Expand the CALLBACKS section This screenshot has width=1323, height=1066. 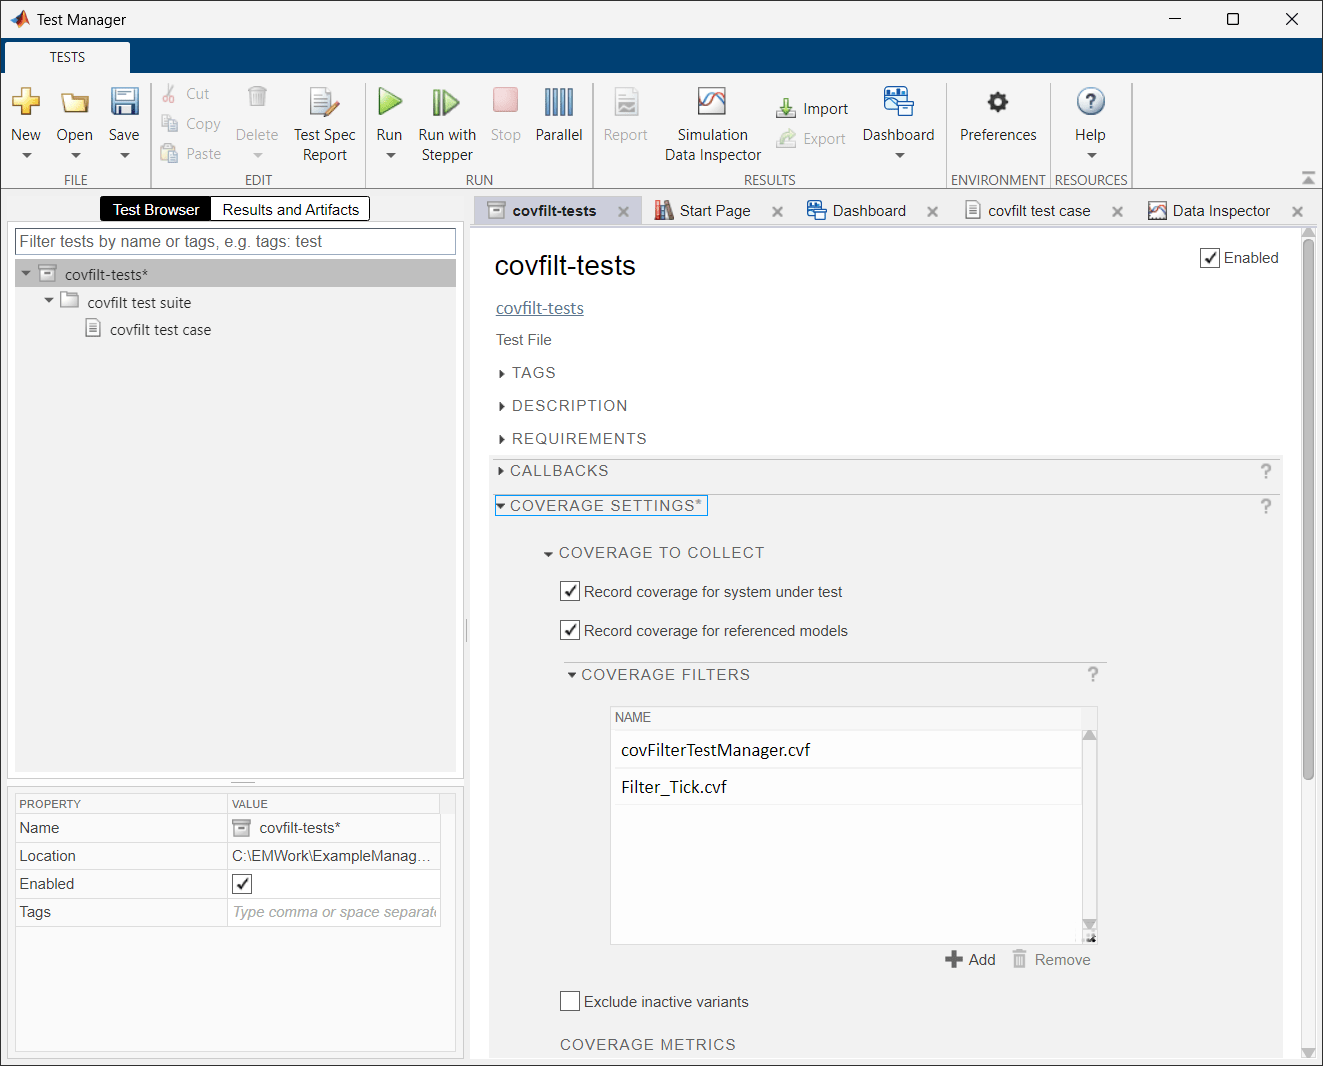point(502,470)
